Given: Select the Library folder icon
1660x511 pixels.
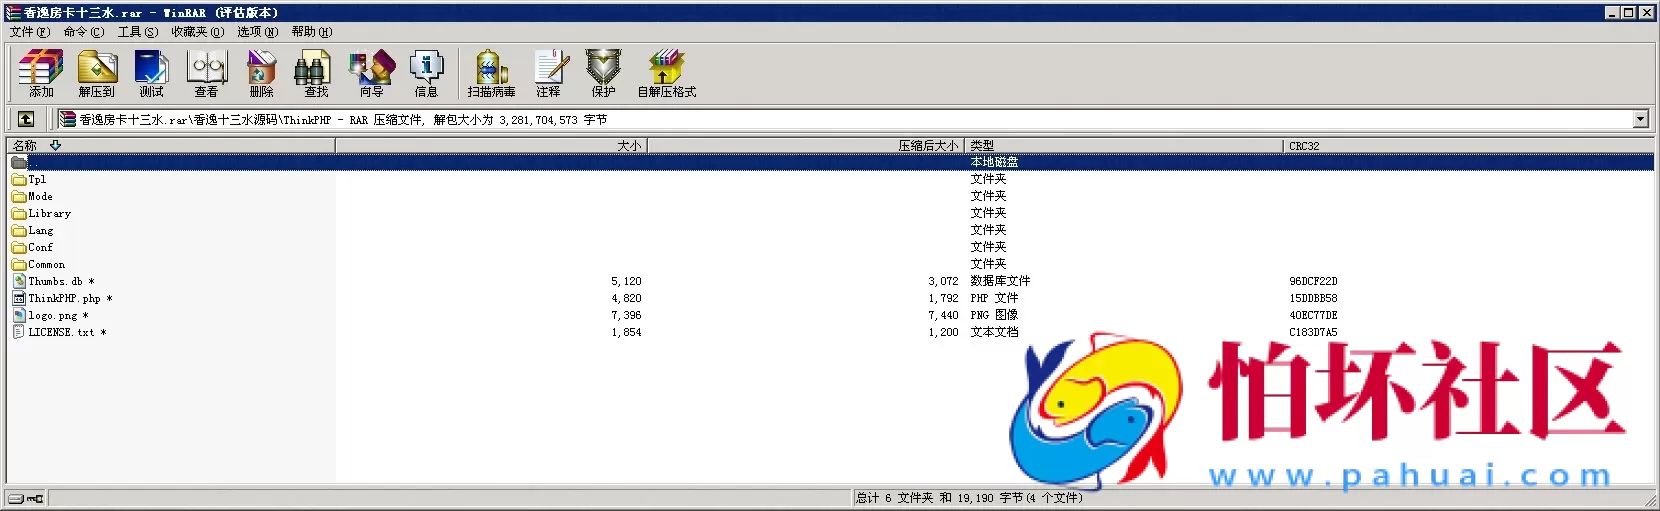Looking at the screenshot, I should tap(19, 214).
